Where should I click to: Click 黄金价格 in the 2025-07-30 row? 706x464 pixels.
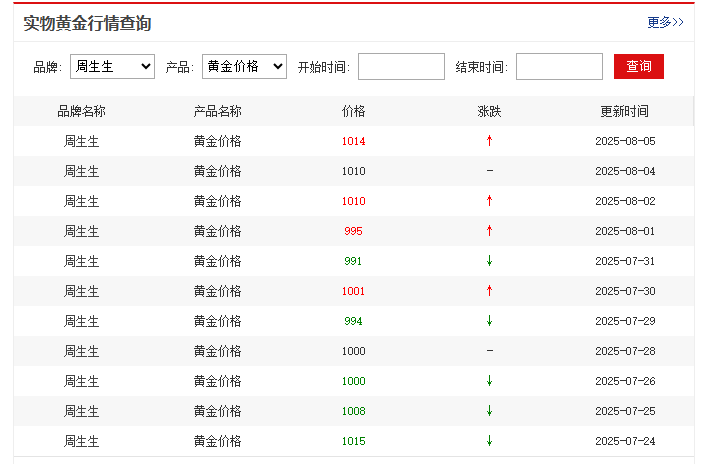217,291
